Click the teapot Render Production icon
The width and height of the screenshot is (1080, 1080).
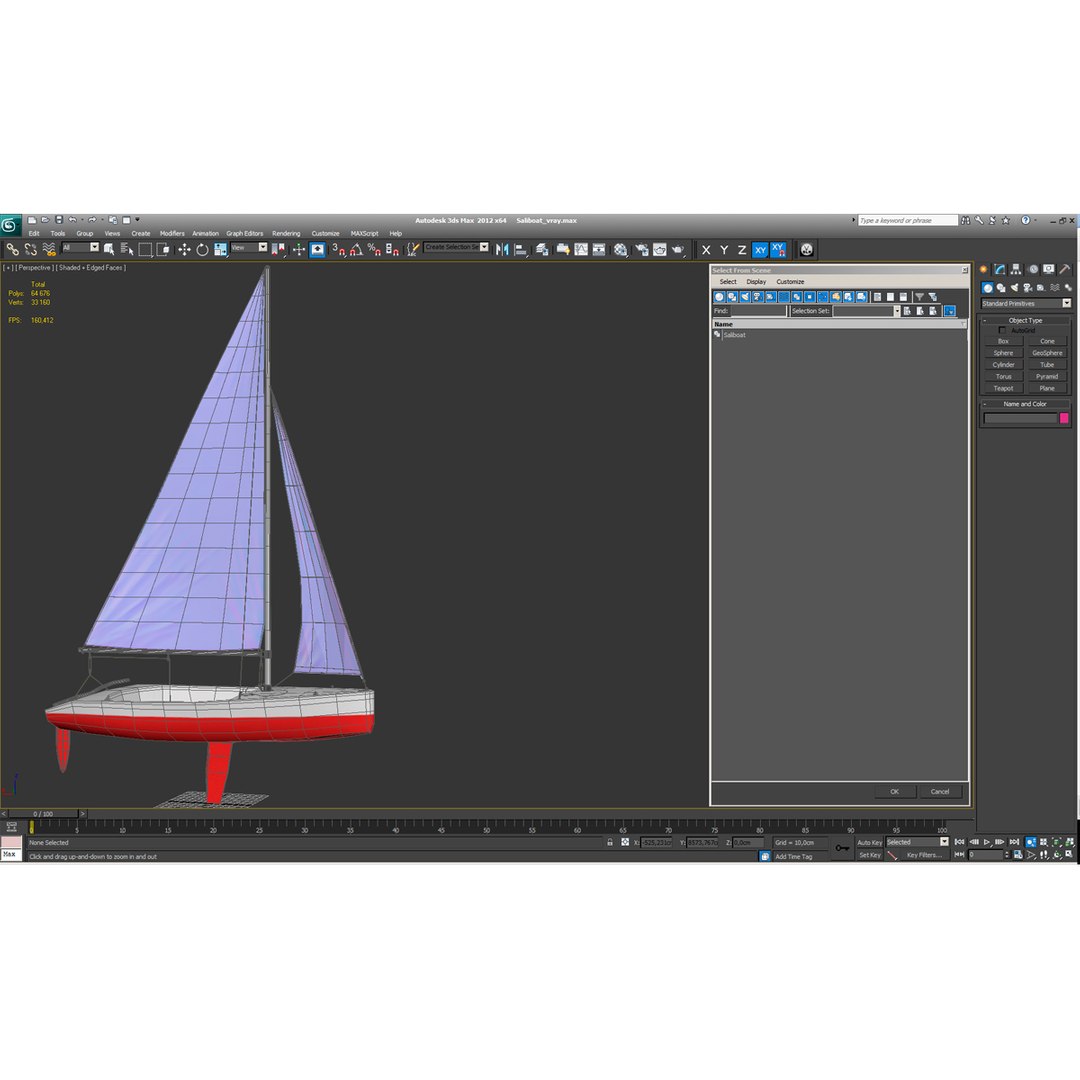678,249
